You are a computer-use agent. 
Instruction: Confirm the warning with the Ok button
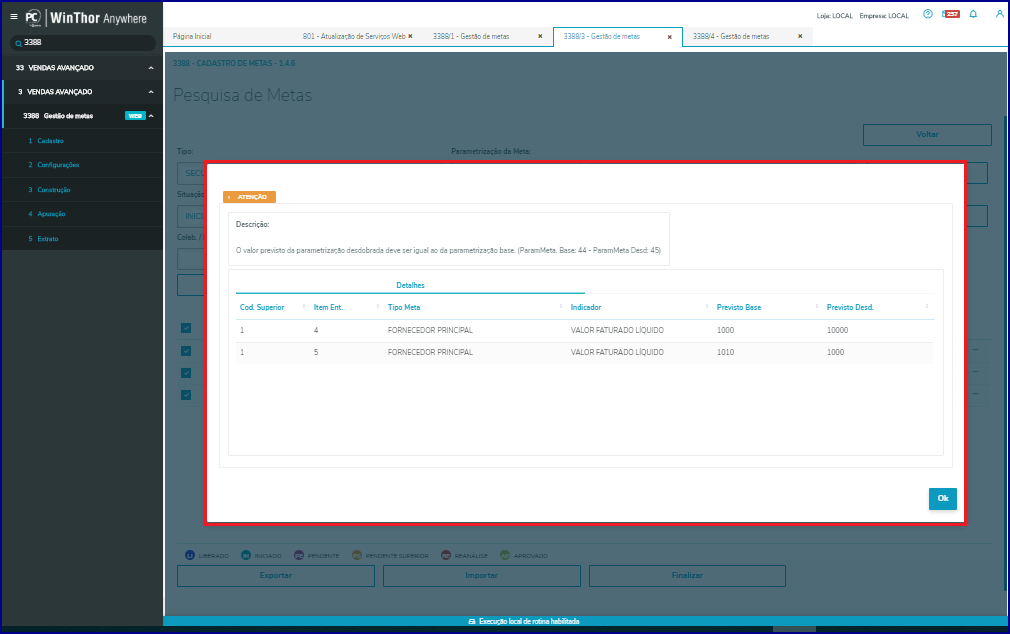(x=942, y=499)
